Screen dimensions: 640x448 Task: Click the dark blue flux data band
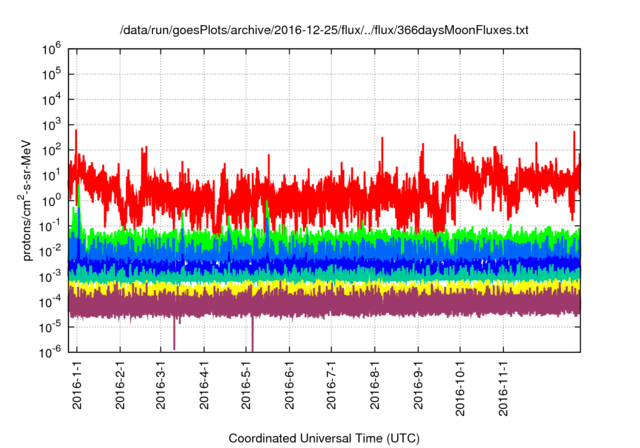(x=330, y=263)
